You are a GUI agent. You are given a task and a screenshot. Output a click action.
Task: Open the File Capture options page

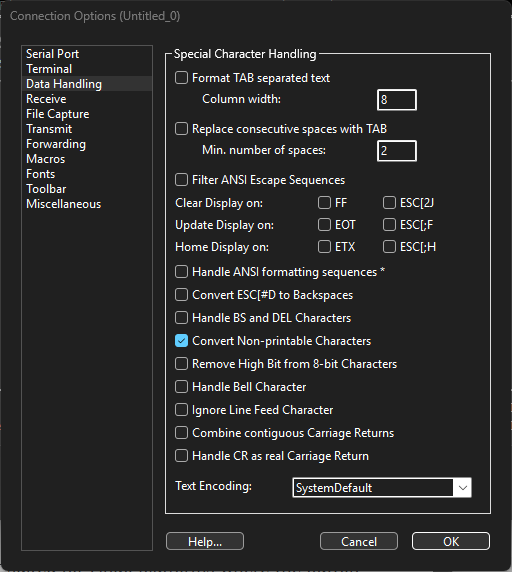[x=87, y=114]
